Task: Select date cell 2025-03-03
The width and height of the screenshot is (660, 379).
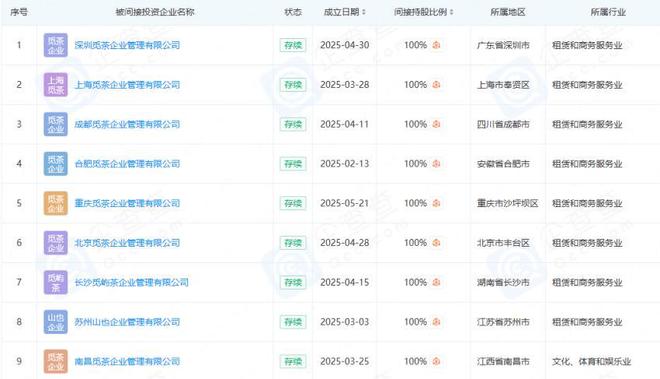Action: 345,322
